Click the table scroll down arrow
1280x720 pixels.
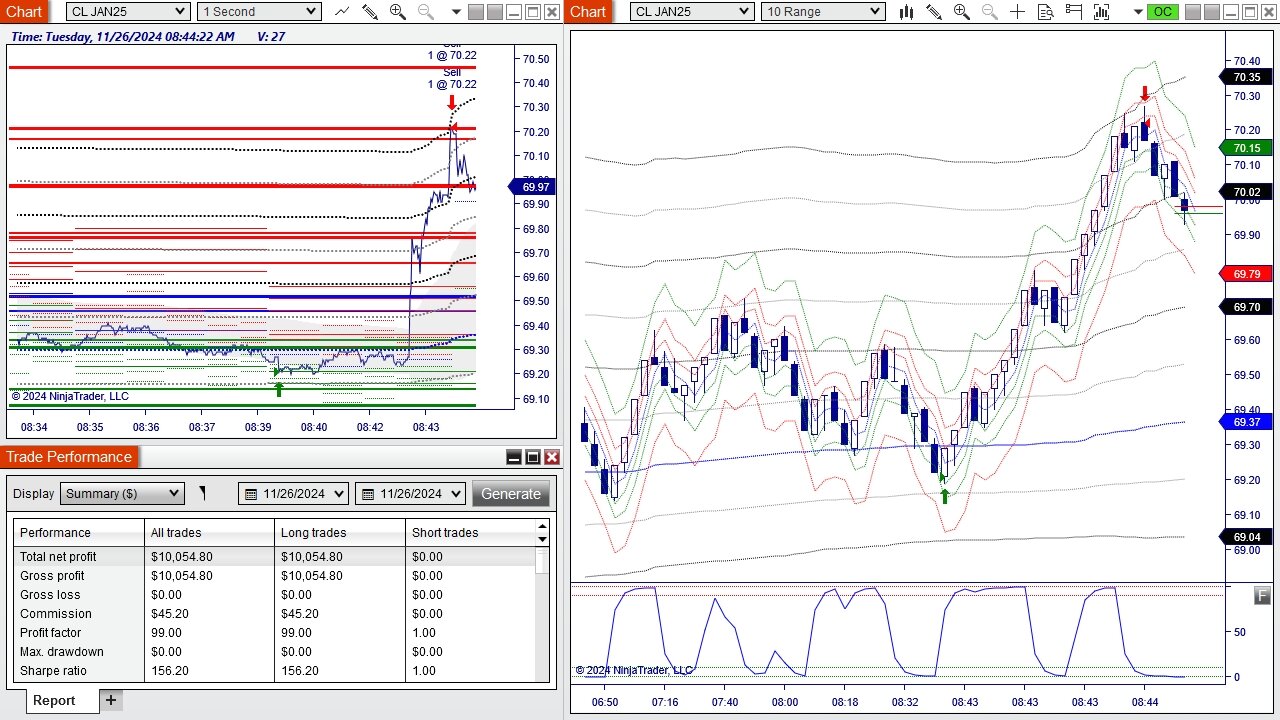tap(542, 539)
